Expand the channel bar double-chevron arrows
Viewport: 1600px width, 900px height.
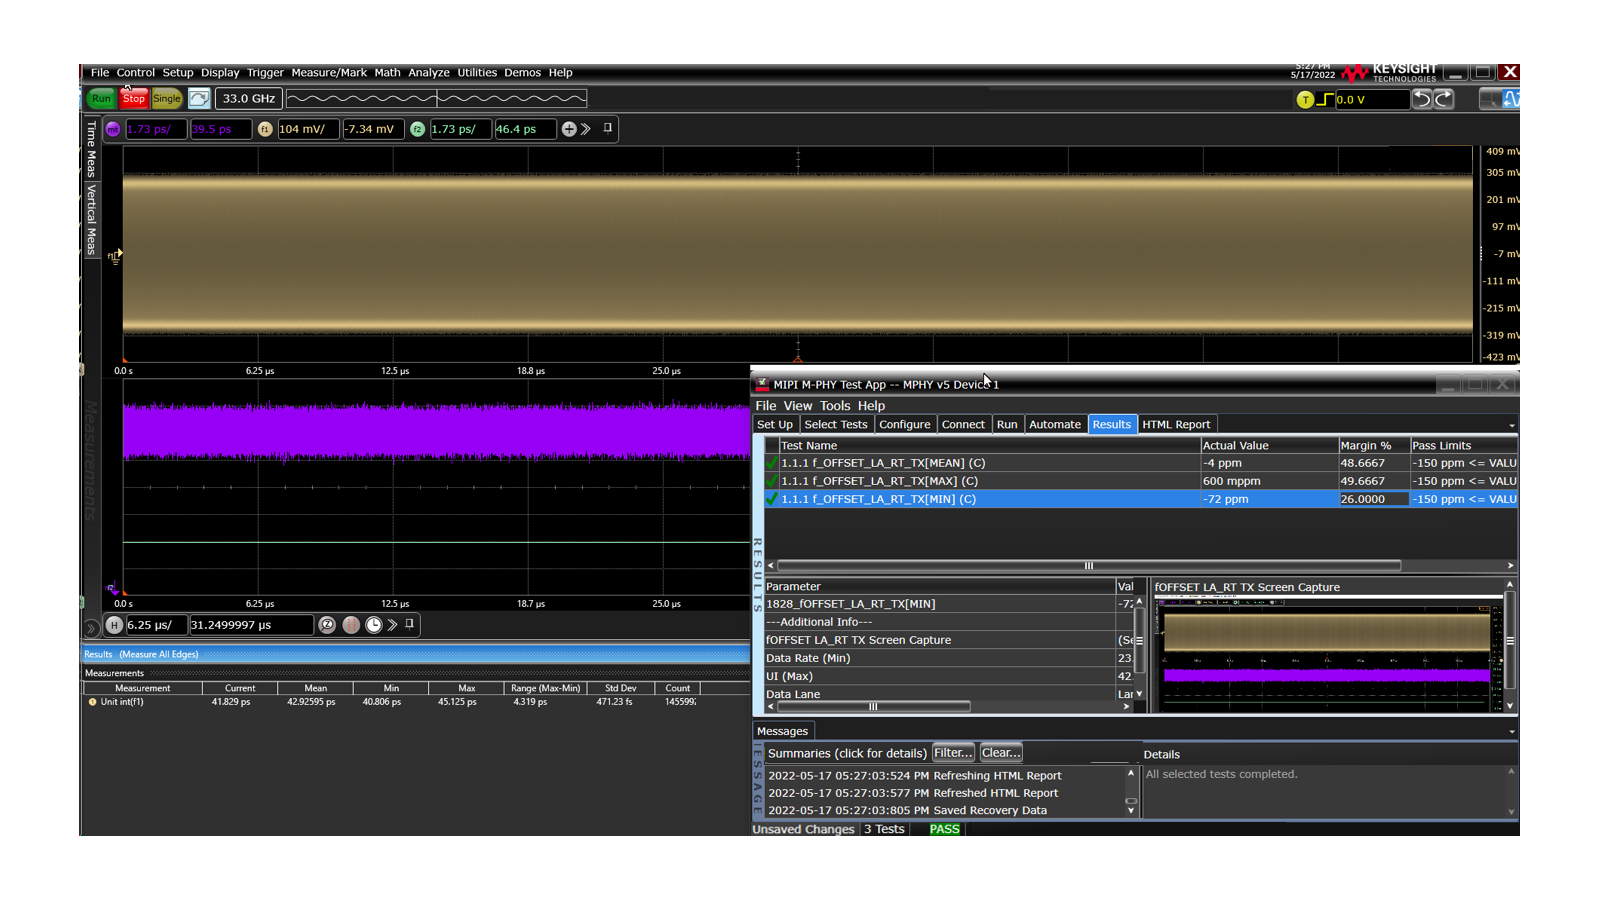pos(586,129)
